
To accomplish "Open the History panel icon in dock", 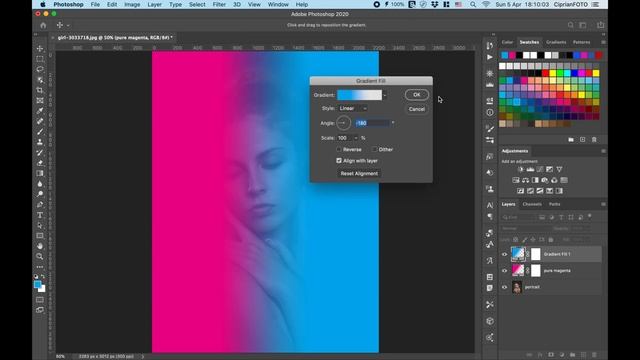I will (x=490, y=46).
